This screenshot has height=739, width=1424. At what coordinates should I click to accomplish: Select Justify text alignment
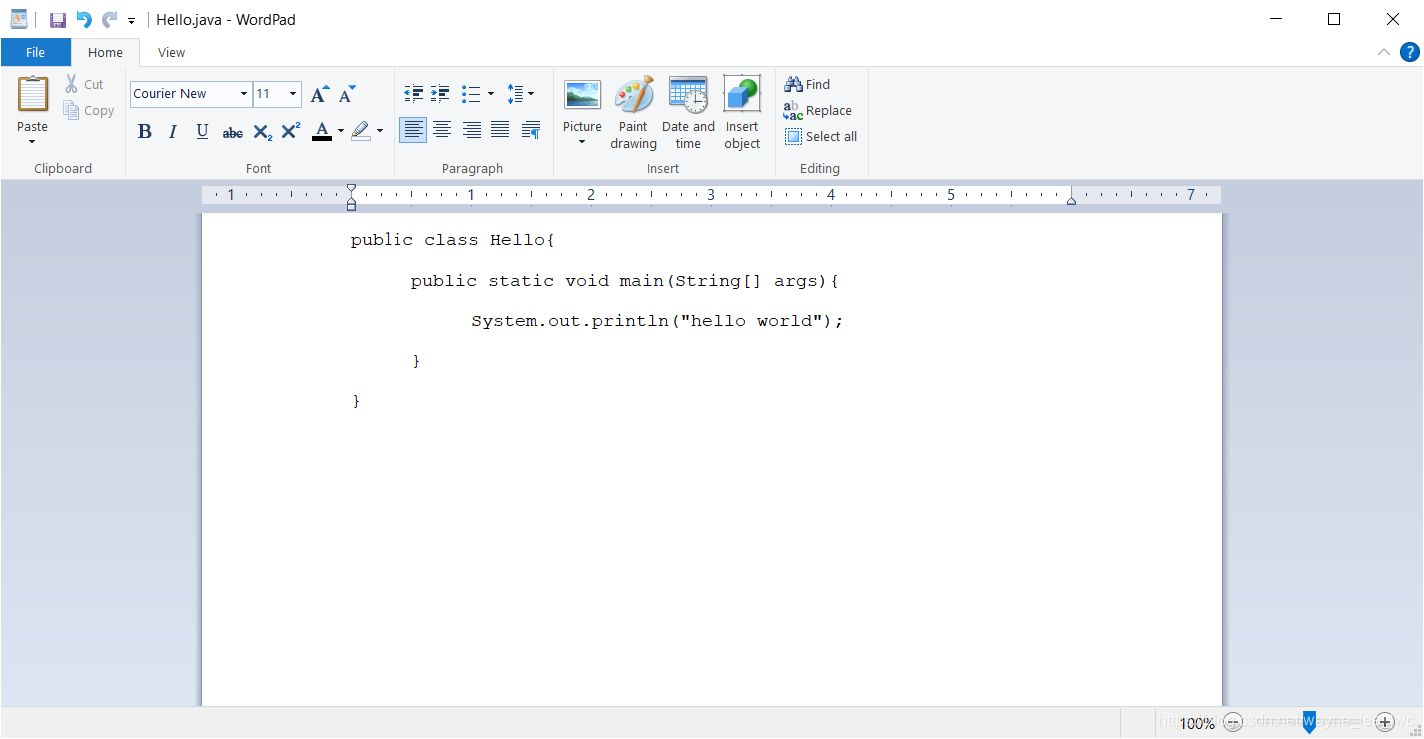[x=500, y=130]
